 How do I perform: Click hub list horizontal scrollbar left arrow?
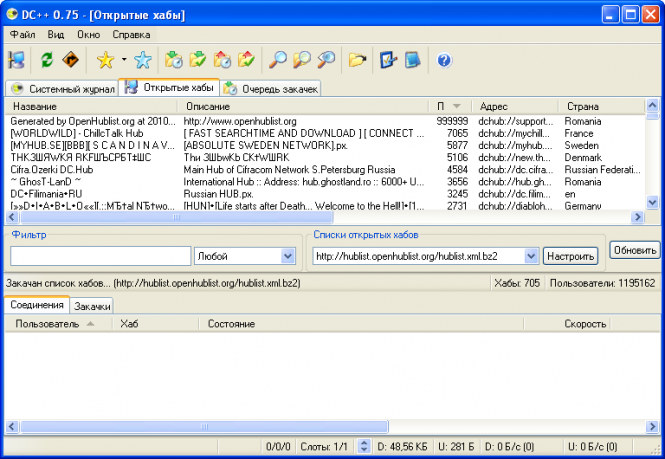[x=12, y=217]
